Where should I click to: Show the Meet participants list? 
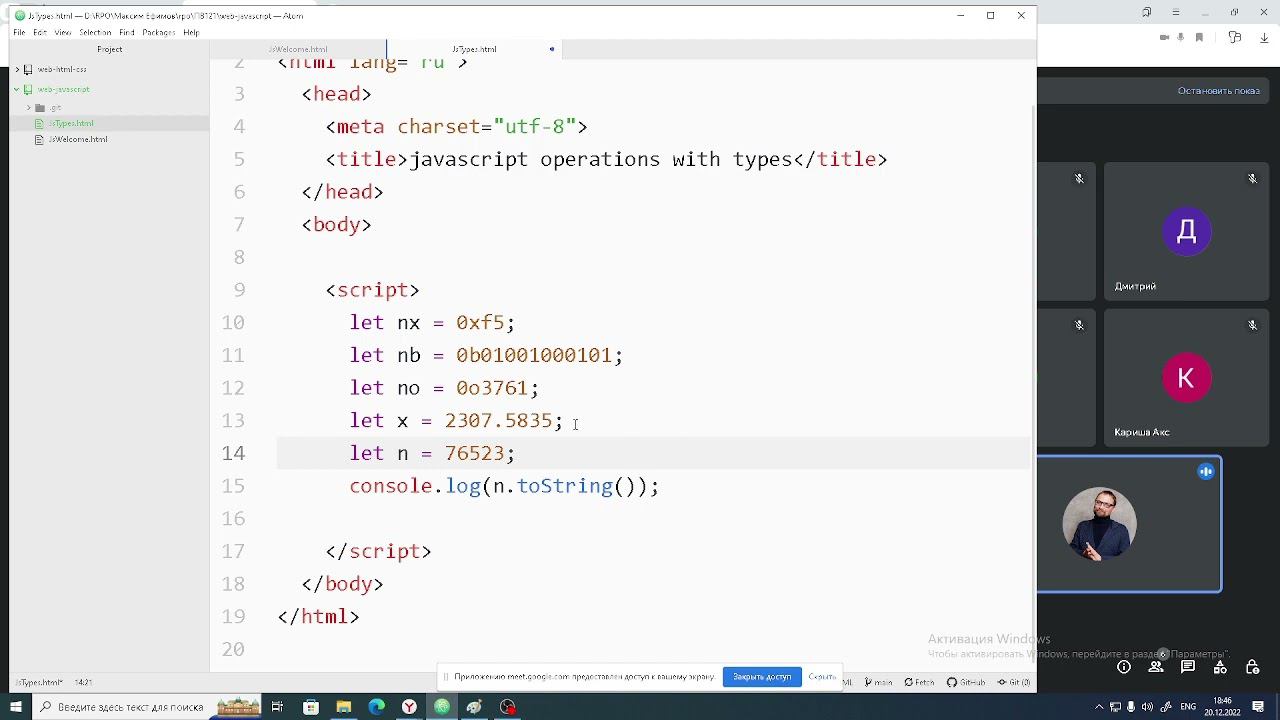tap(1157, 667)
